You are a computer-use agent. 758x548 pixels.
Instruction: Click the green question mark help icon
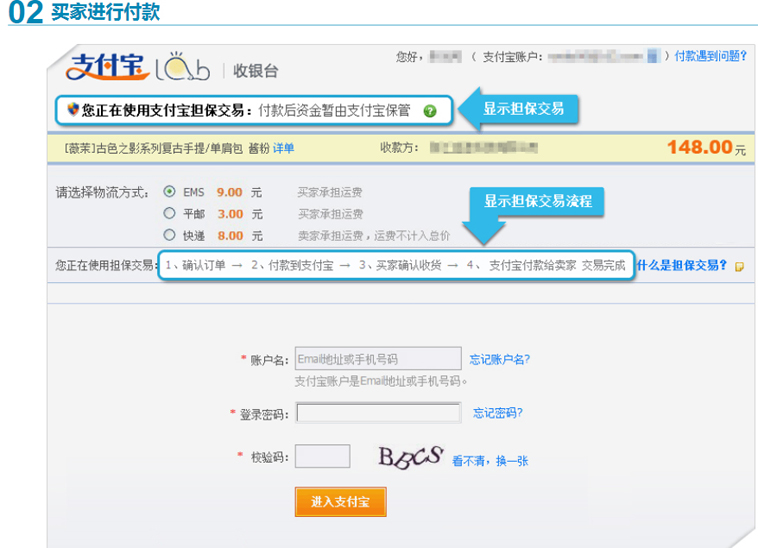point(430,111)
